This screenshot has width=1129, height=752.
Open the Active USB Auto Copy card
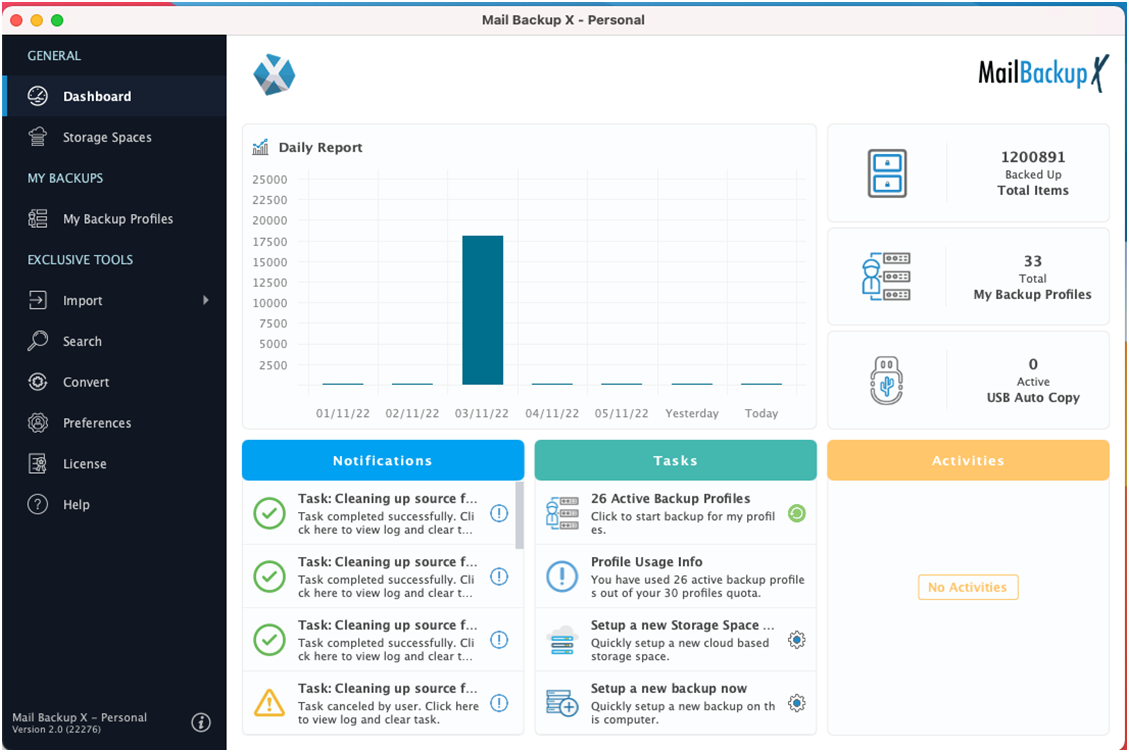click(968, 380)
